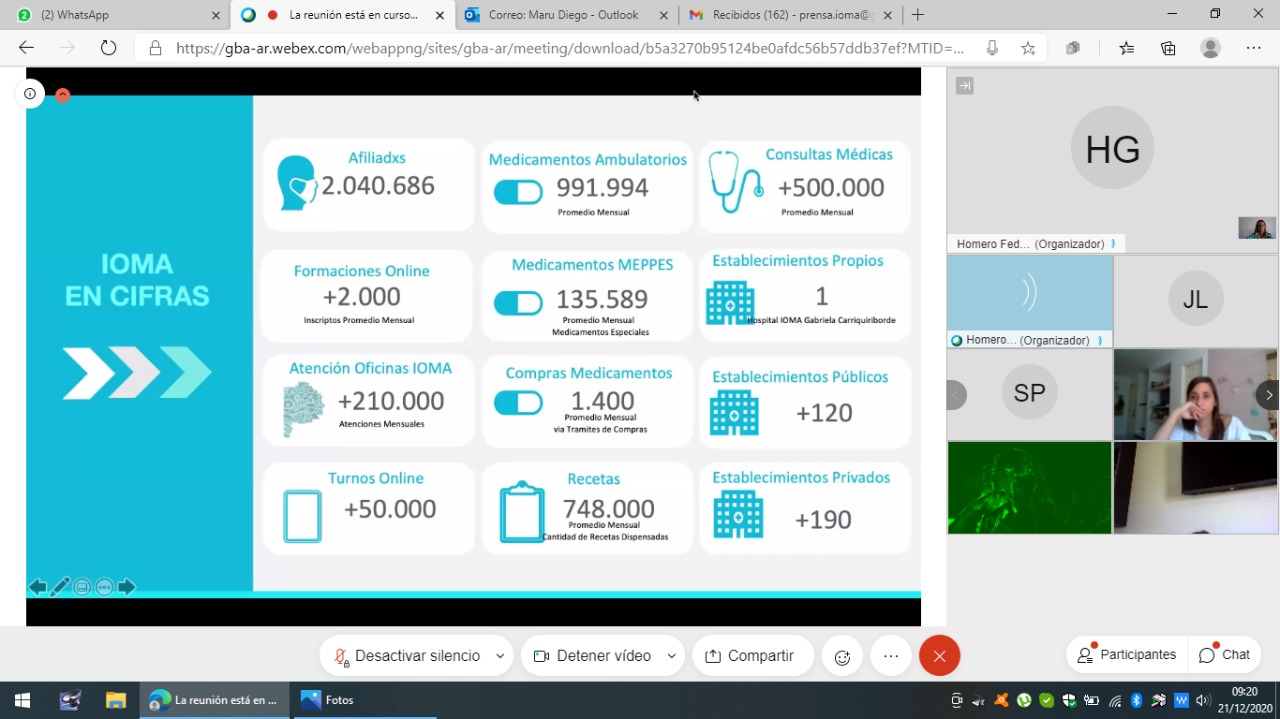This screenshot has width=1280, height=719.
Task: Expand audio options arrow next to Desactivar silencio
Action: 500,656
